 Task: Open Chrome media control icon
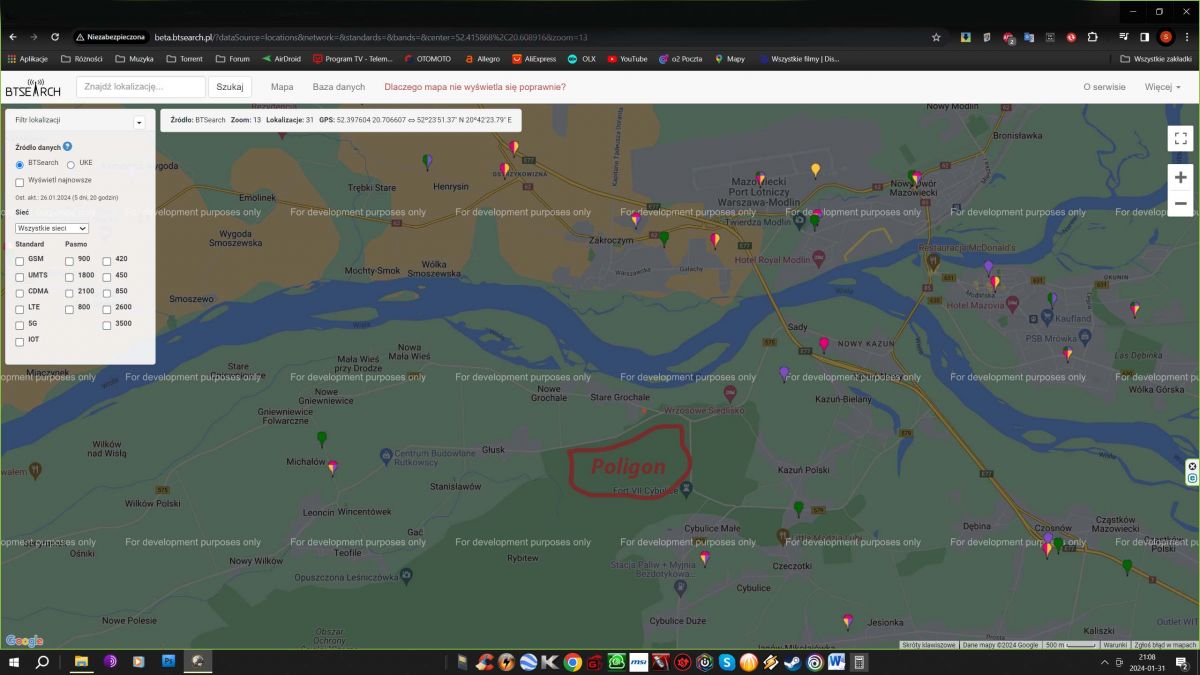tap(1124, 37)
